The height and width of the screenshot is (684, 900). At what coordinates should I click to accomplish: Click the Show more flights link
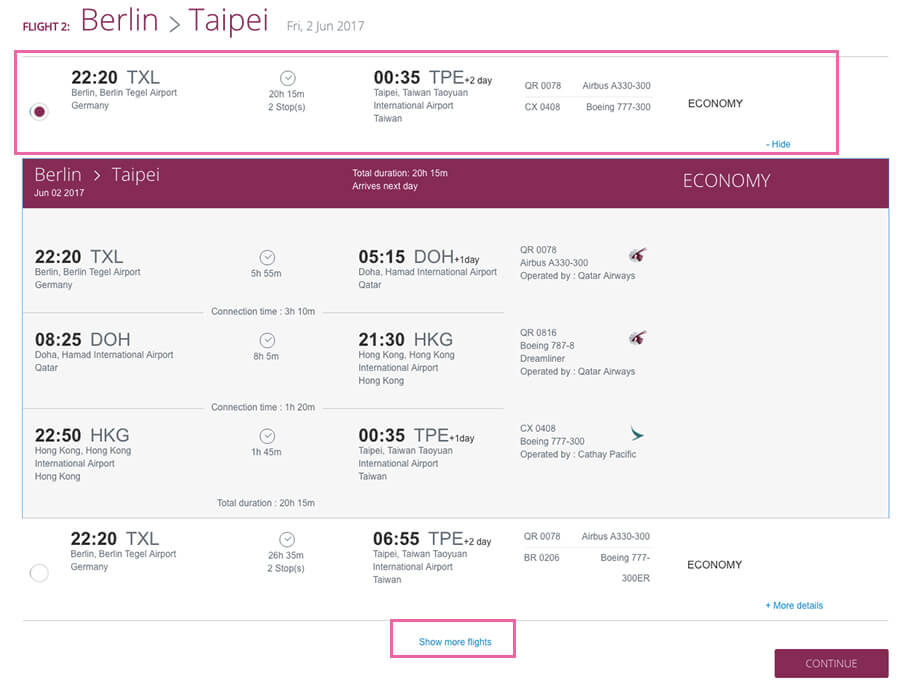[455, 642]
